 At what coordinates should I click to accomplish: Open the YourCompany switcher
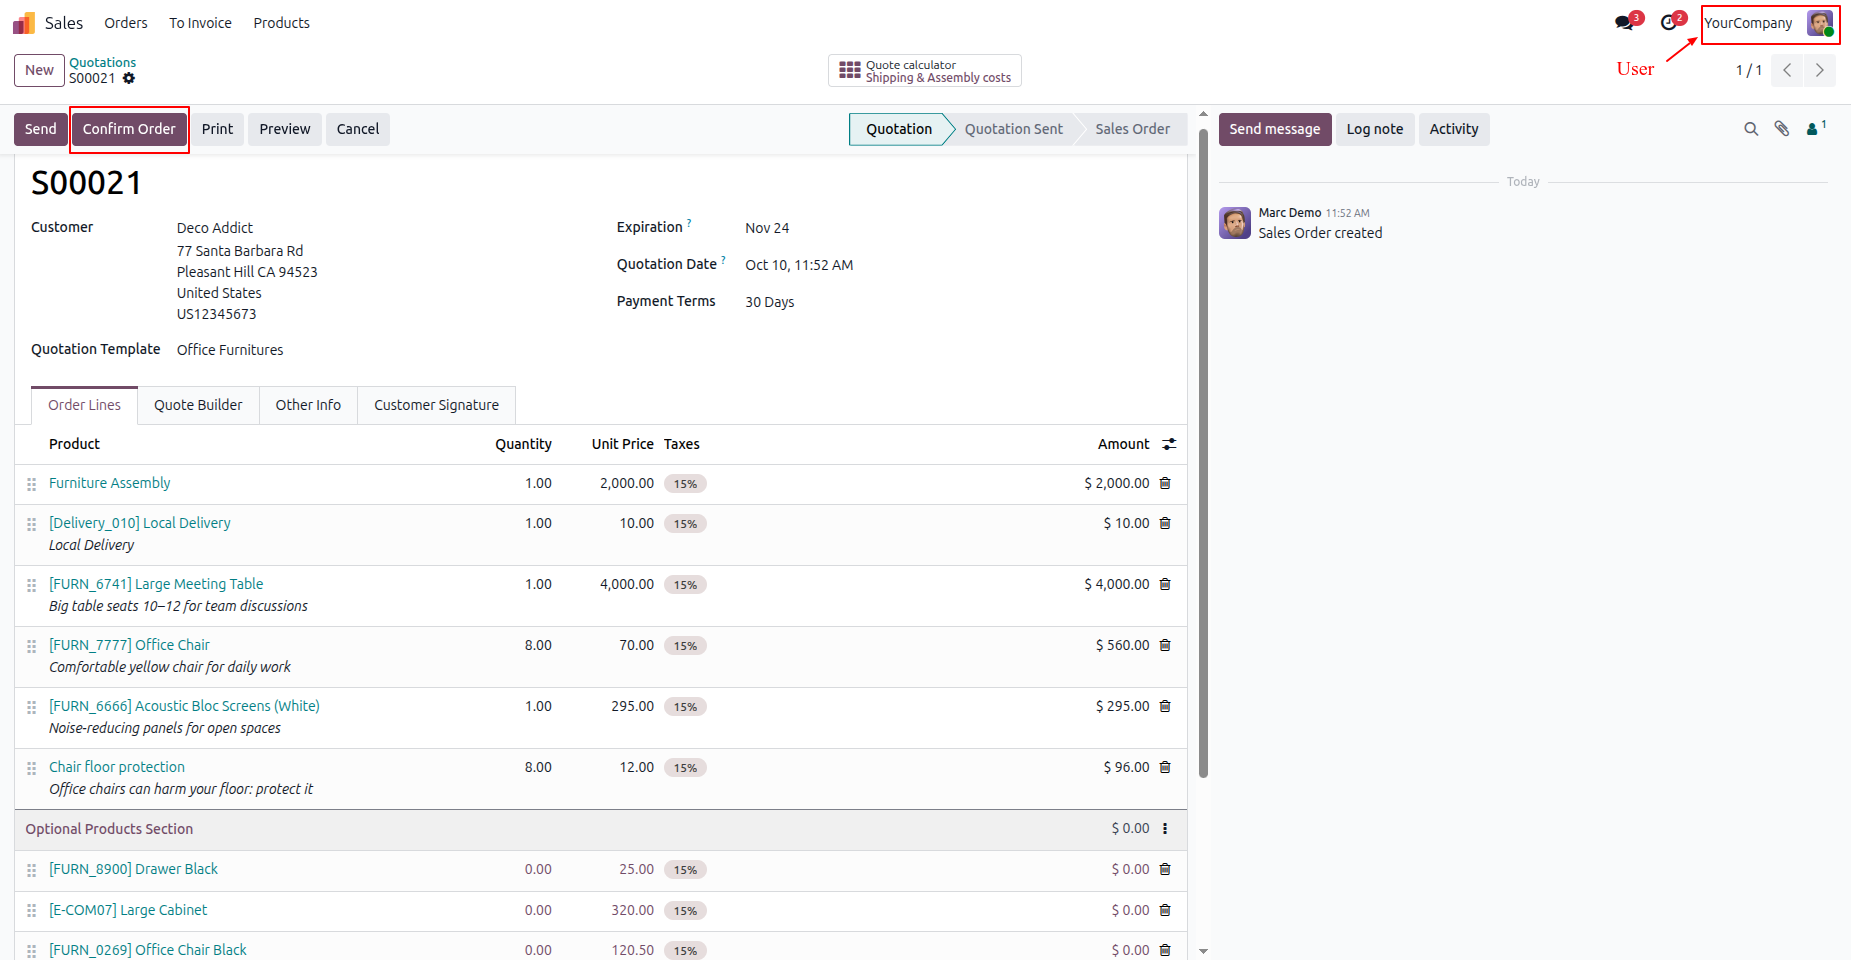tap(1748, 23)
